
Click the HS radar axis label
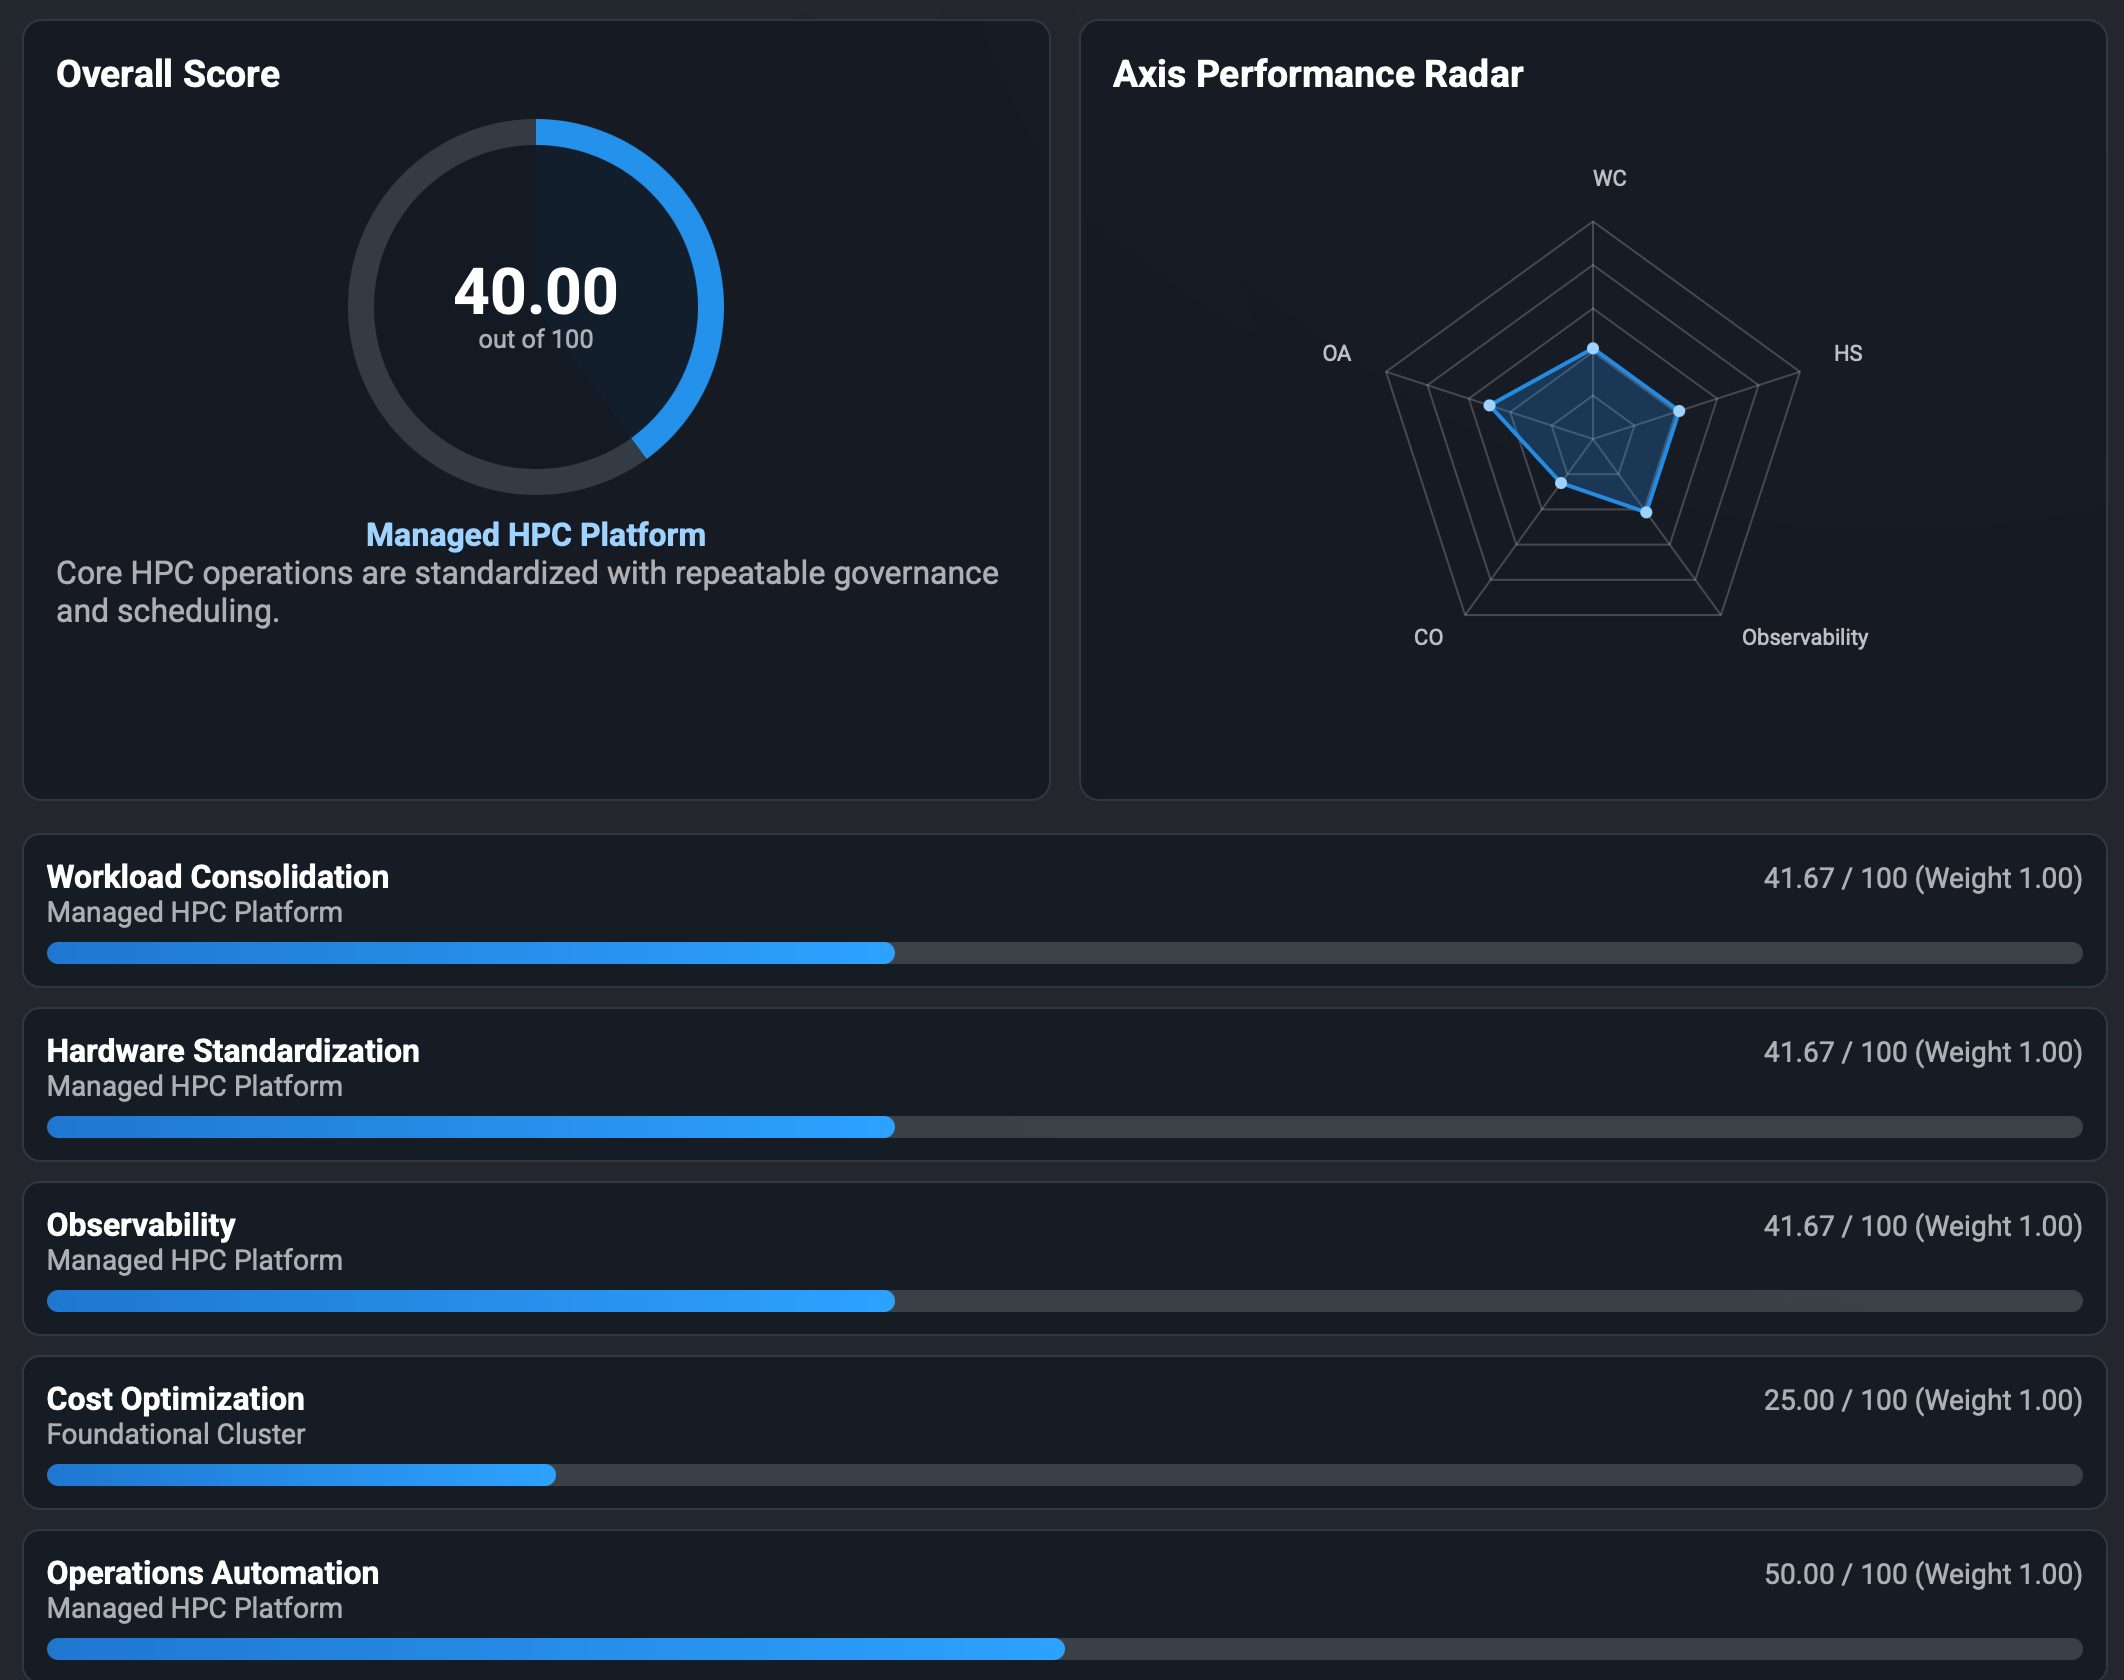tap(1847, 353)
